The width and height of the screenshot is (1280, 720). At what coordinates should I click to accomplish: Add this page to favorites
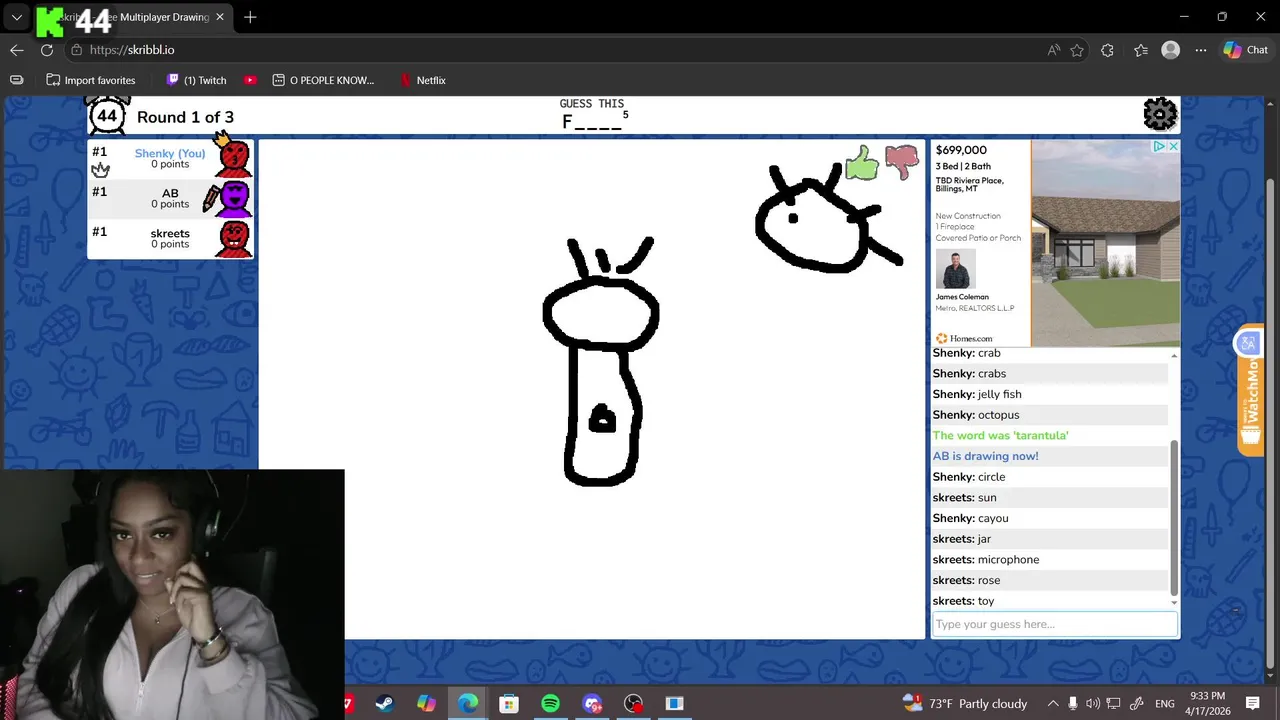click(1077, 50)
